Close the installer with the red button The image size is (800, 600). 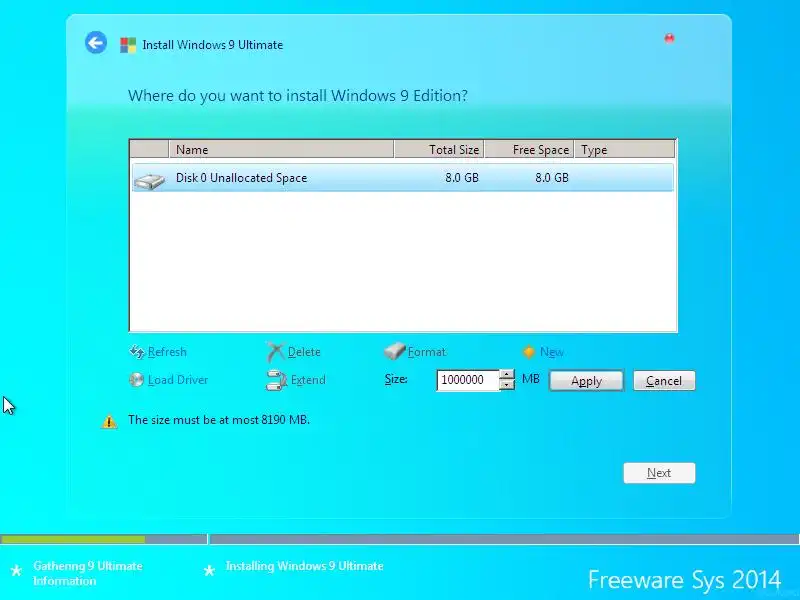[x=669, y=38]
